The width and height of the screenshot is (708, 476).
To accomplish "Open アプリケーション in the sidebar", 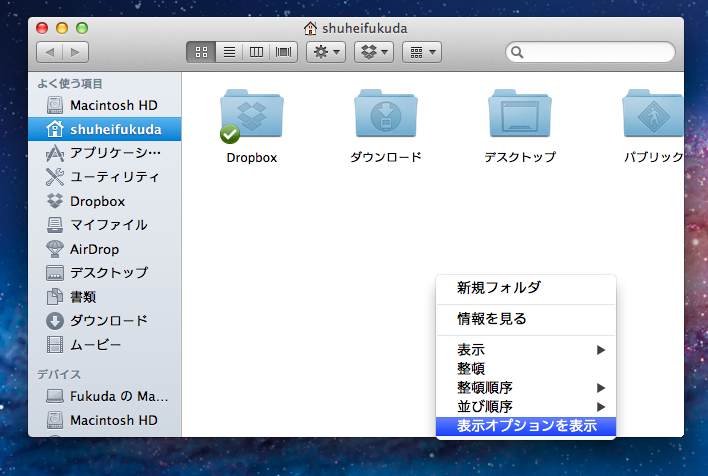I will pyautogui.click(x=105, y=153).
